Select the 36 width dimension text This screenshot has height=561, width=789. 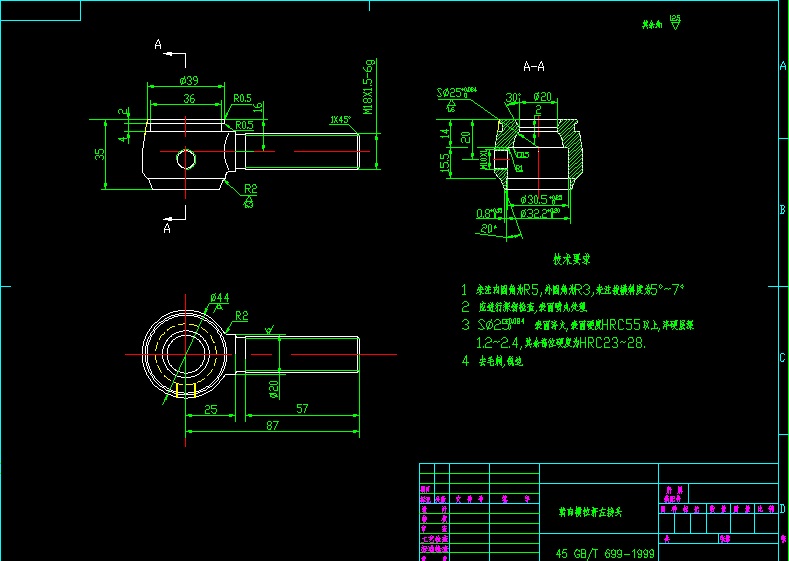pos(189,99)
